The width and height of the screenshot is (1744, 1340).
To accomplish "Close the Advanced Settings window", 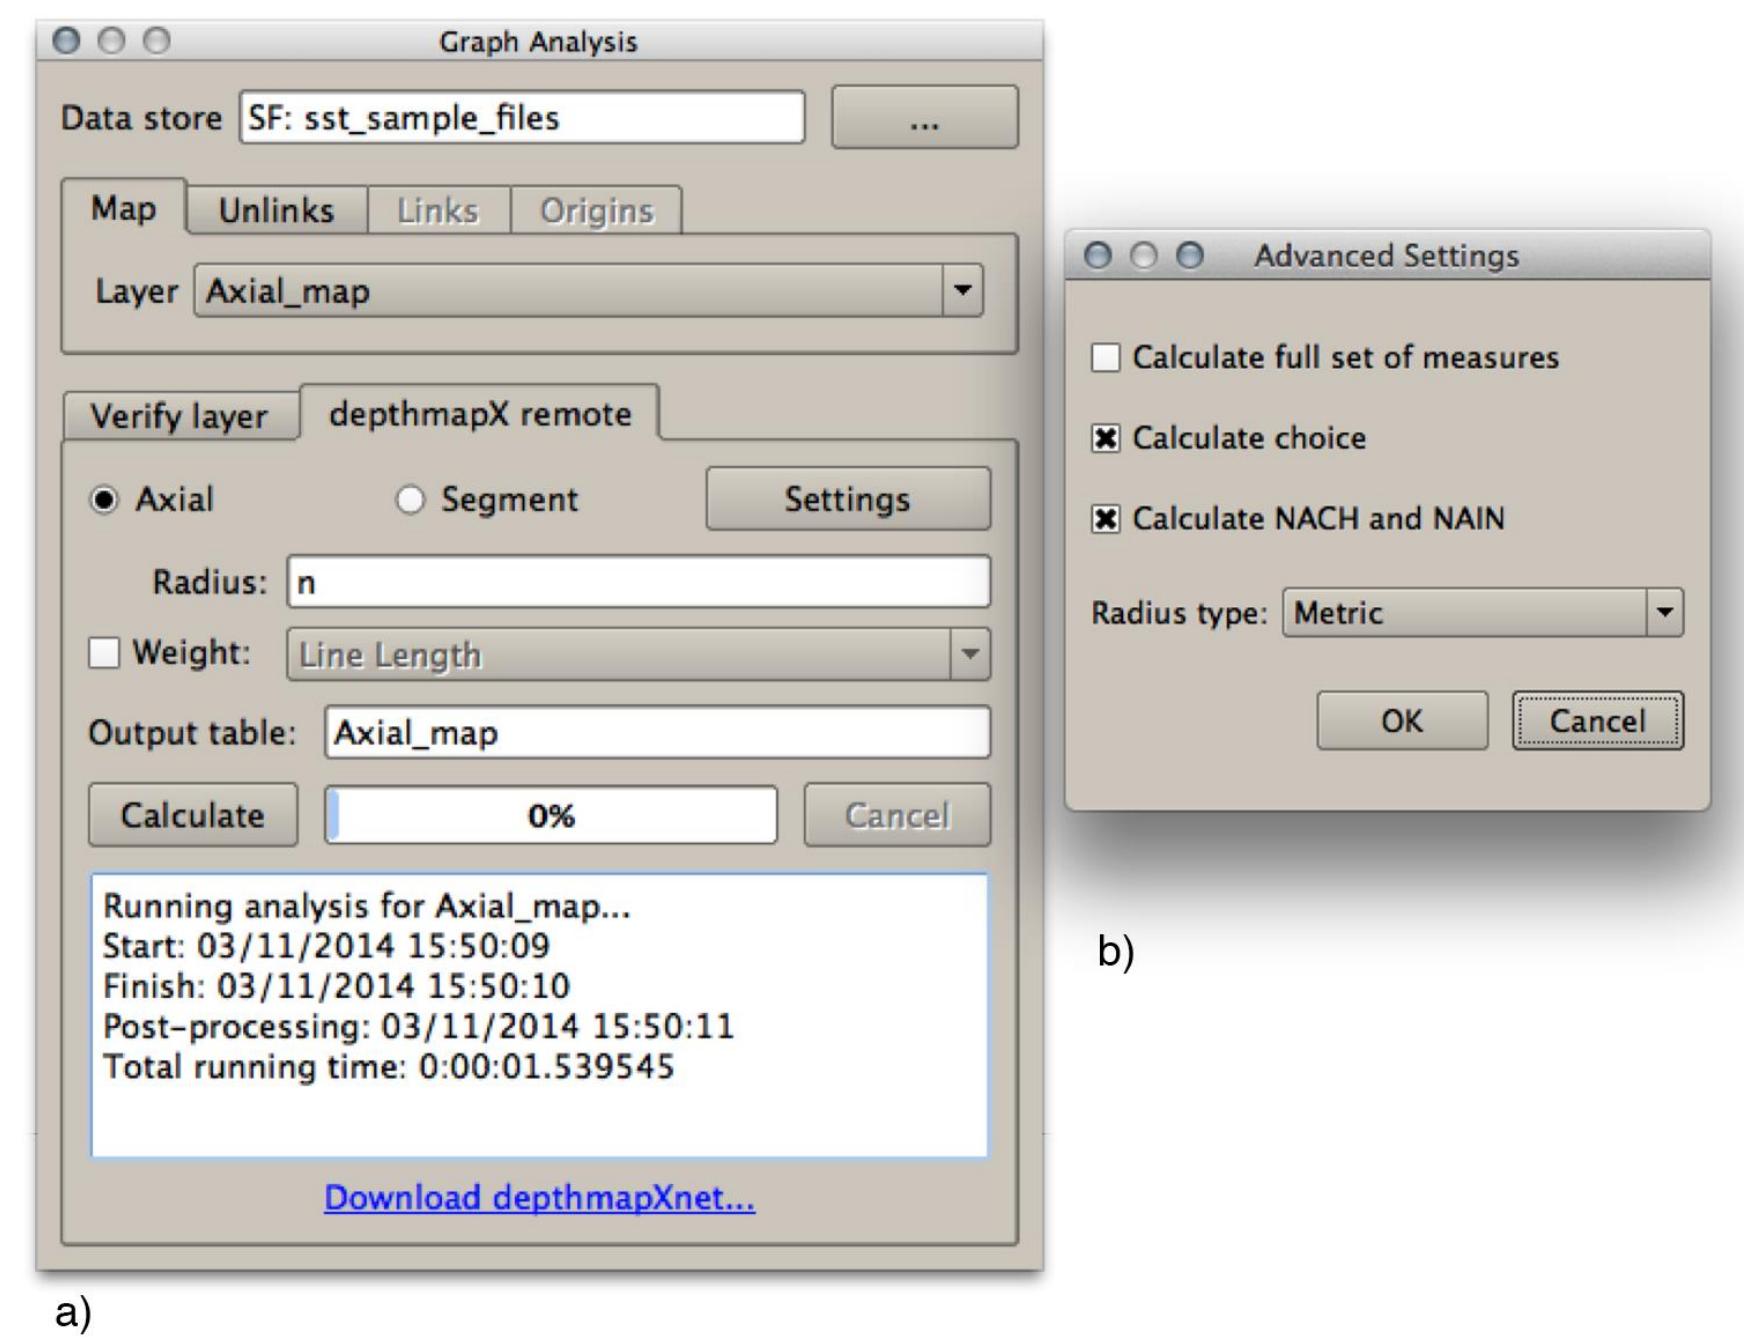I will click(1098, 255).
